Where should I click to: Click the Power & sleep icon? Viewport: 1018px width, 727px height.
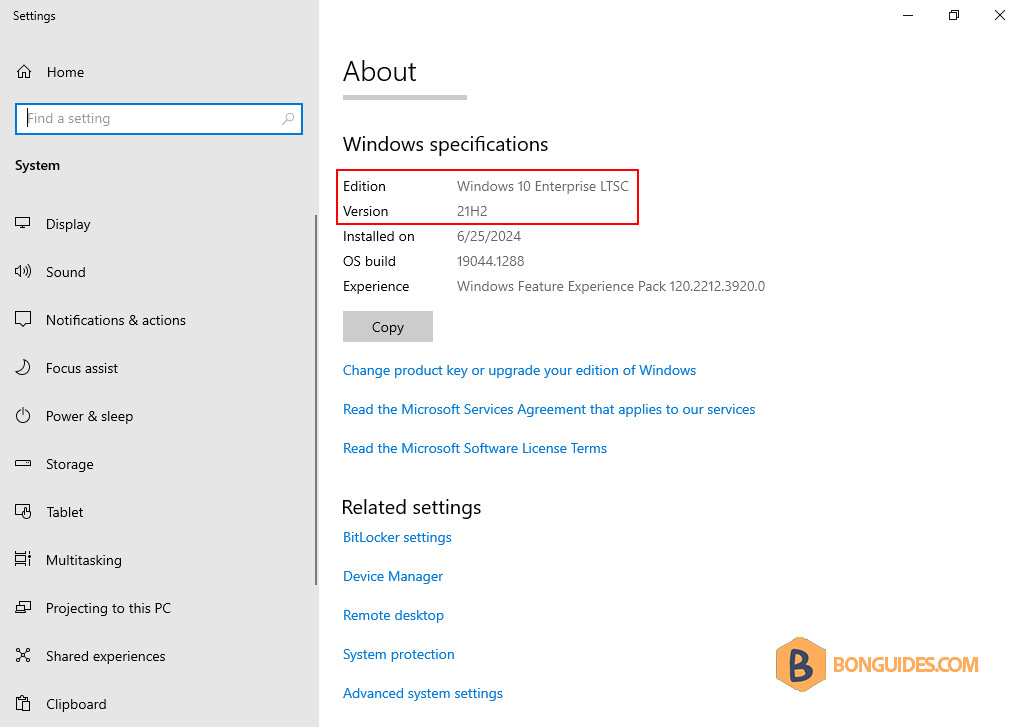click(23, 415)
